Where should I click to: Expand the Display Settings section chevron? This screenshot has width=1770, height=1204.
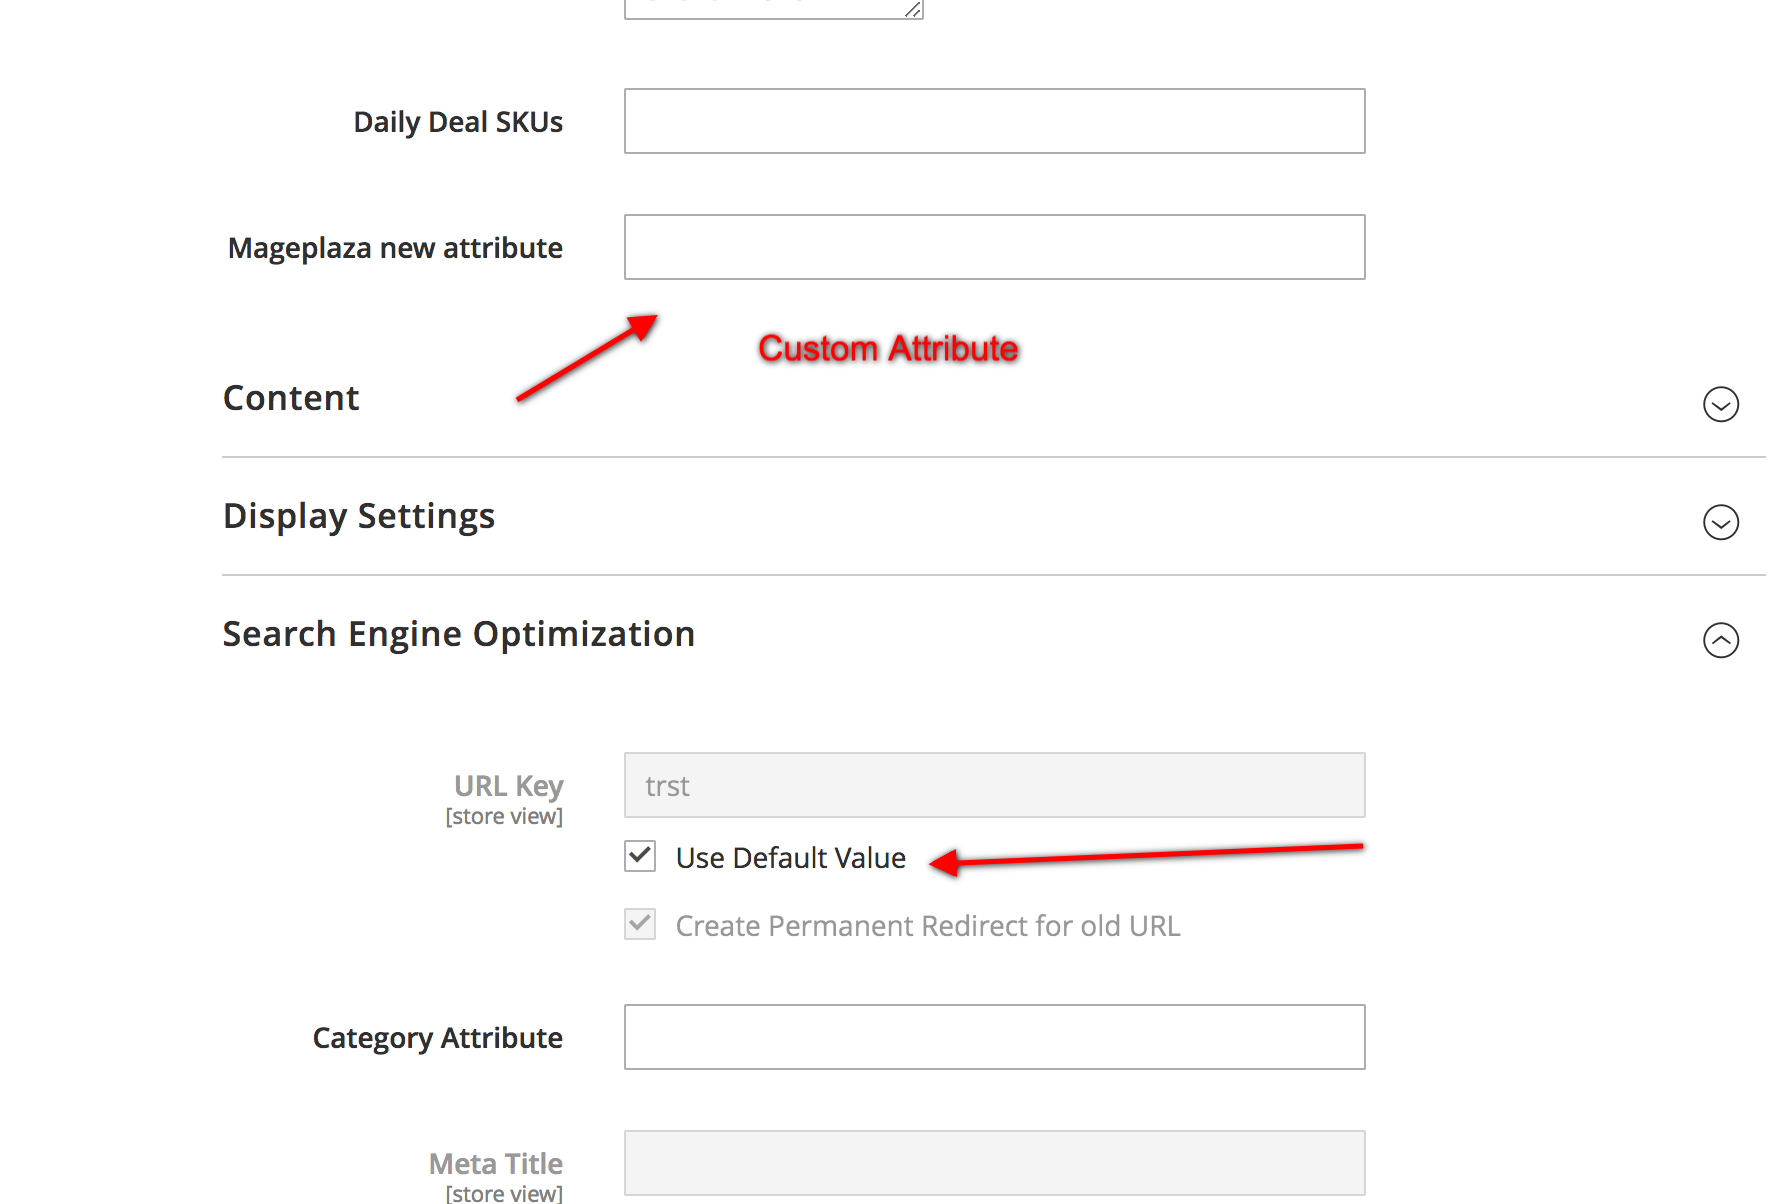(1722, 522)
